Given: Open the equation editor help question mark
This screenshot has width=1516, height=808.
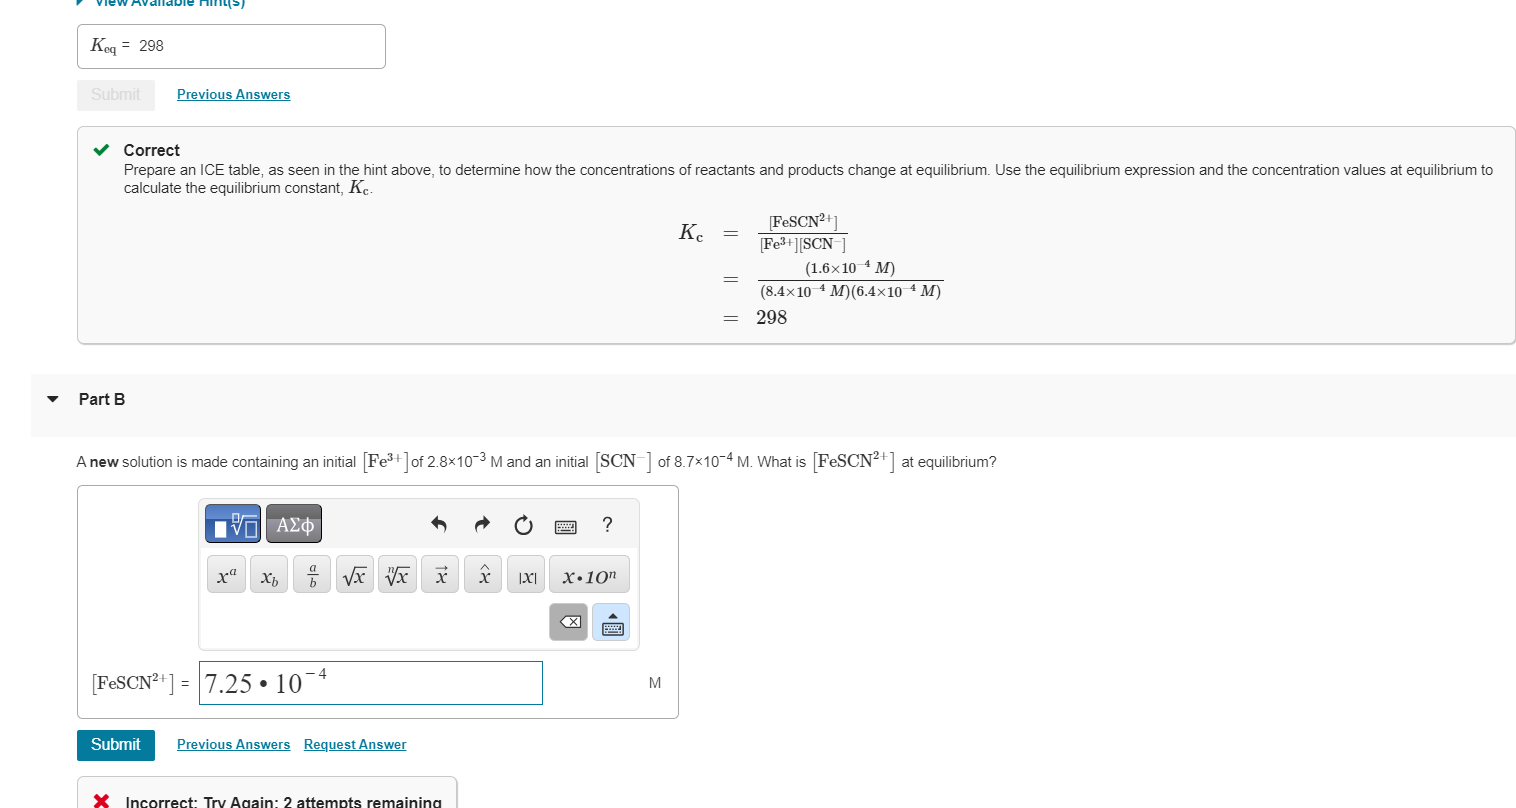Looking at the screenshot, I should point(606,524).
